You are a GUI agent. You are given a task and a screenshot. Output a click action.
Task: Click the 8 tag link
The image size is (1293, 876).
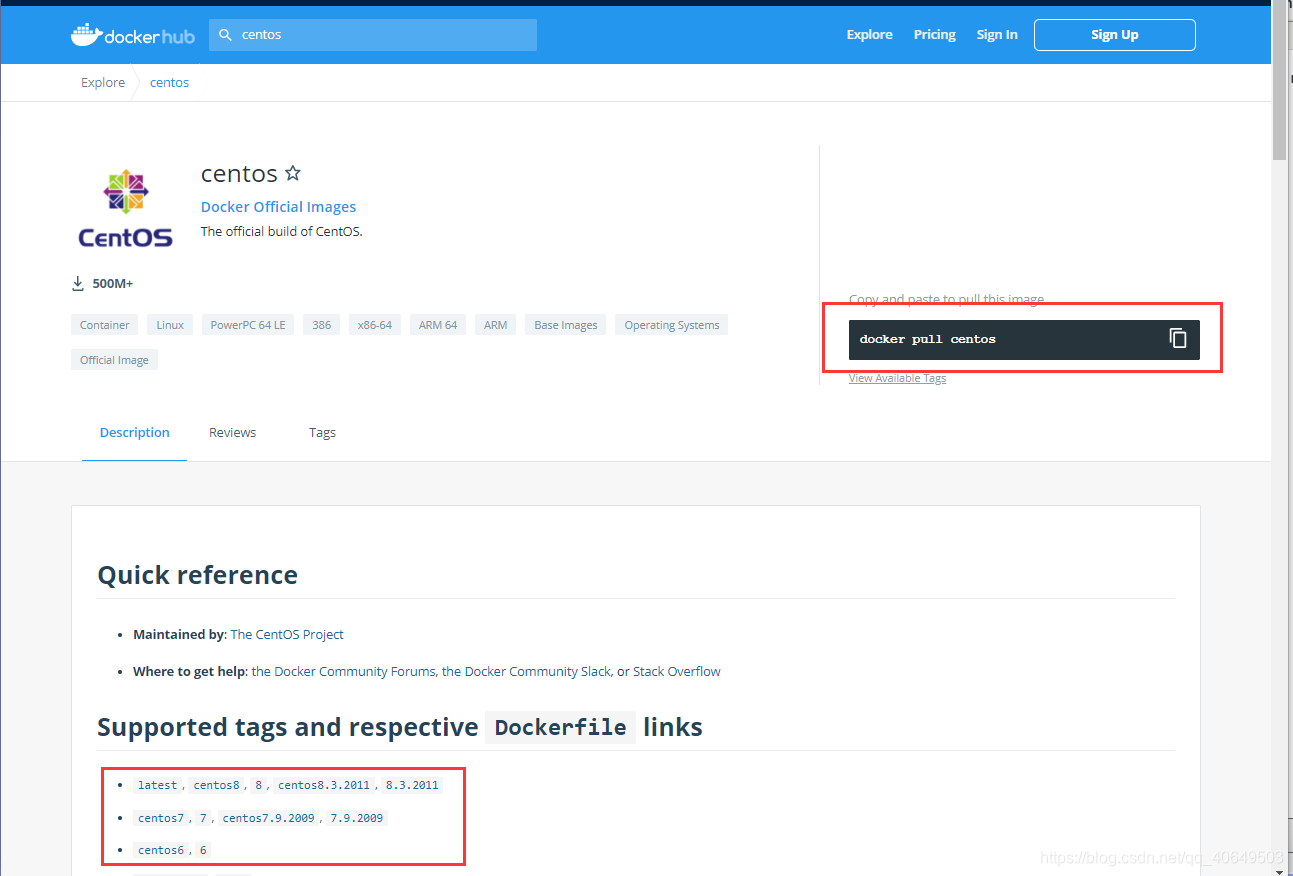click(258, 785)
